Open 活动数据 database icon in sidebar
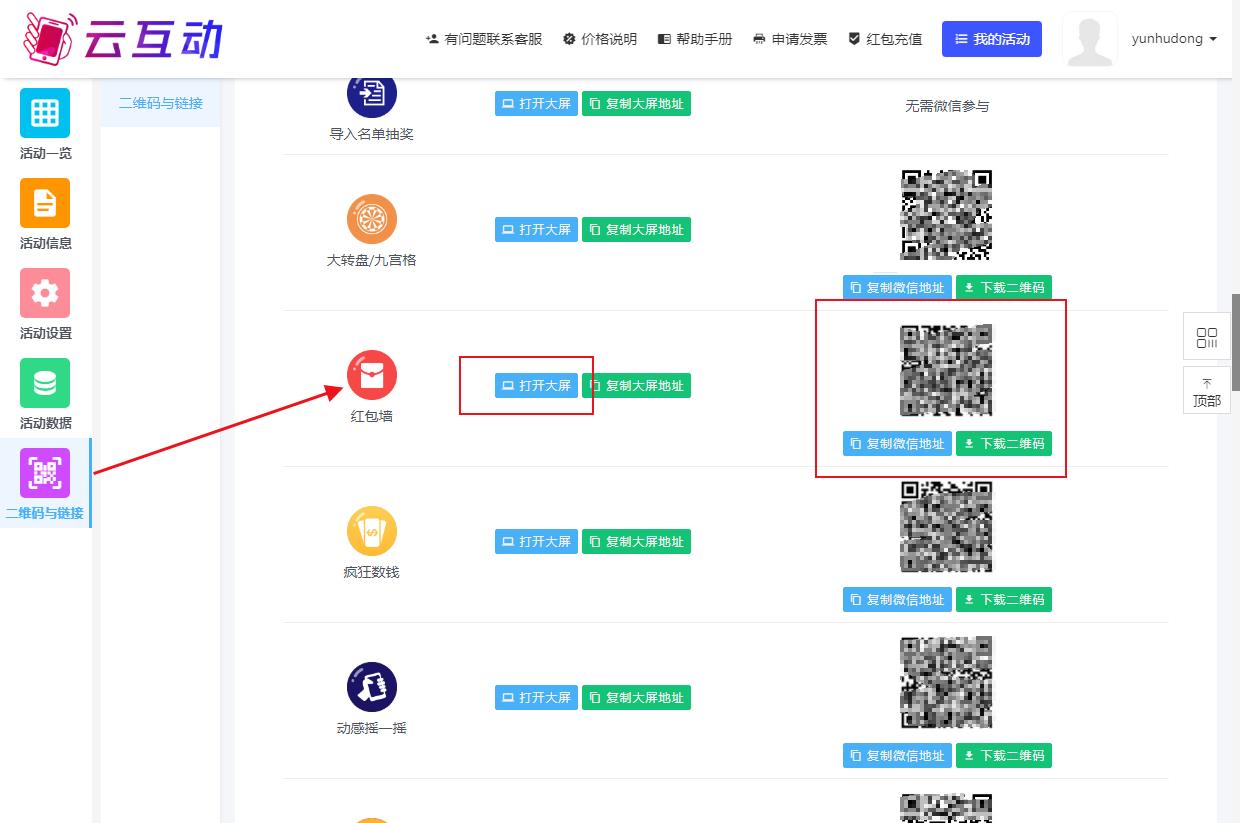This screenshot has height=823, width=1240. pos(45,383)
